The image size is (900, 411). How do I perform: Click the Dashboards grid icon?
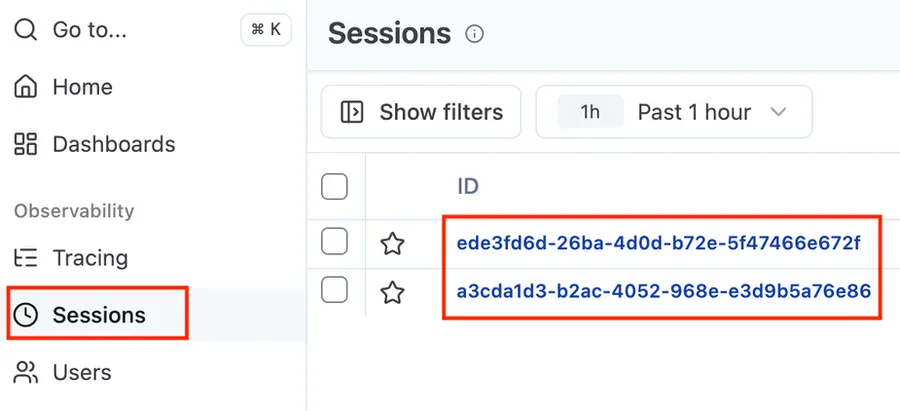pyautogui.click(x=26, y=144)
